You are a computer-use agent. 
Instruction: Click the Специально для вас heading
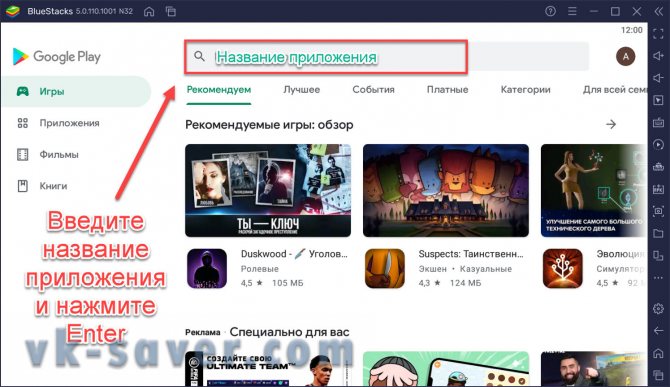point(289,332)
